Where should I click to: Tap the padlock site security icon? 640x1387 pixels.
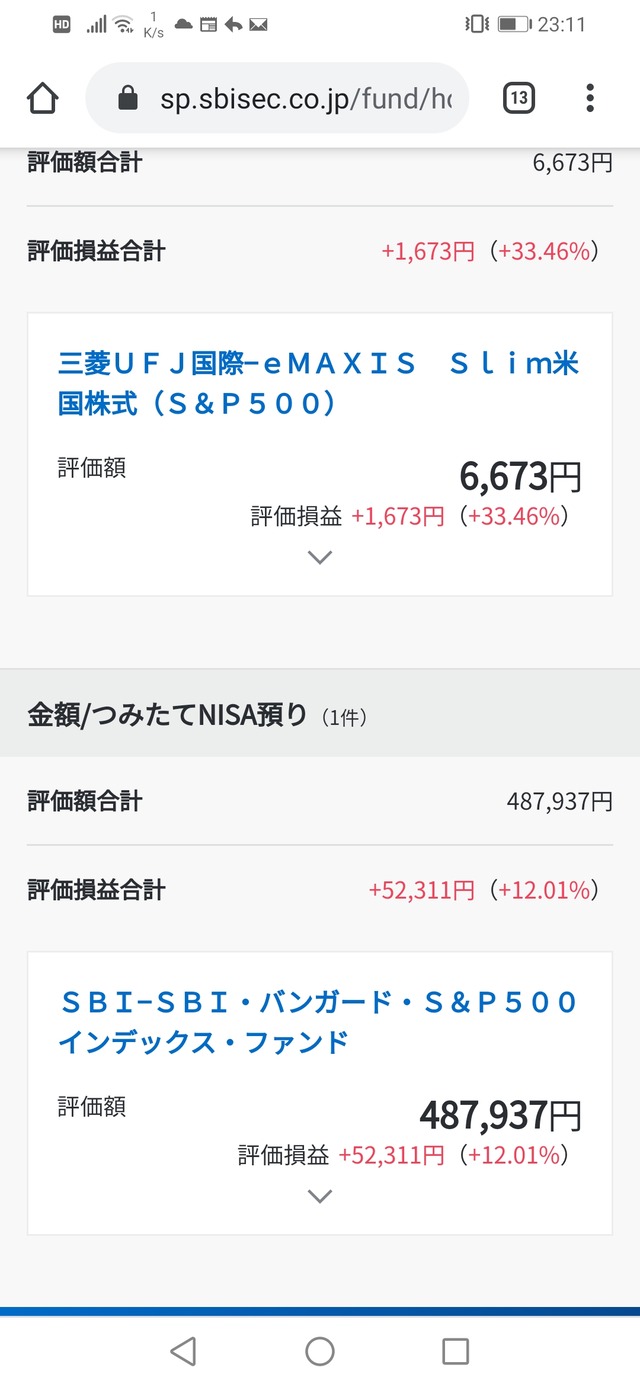(x=127, y=98)
